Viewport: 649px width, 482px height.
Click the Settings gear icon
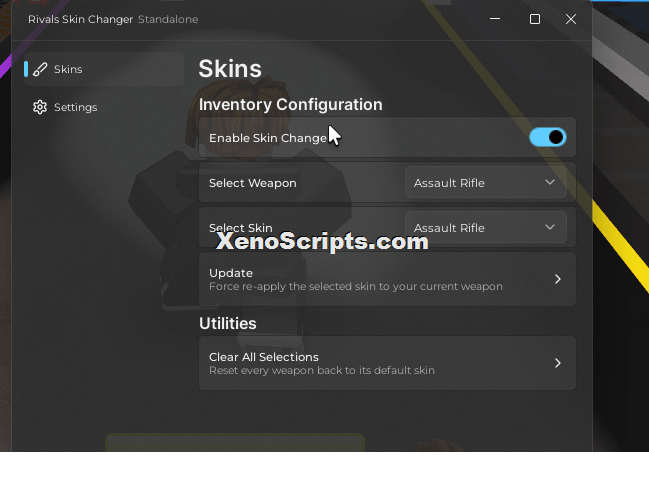pyautogui.click(x=40, y=107)
